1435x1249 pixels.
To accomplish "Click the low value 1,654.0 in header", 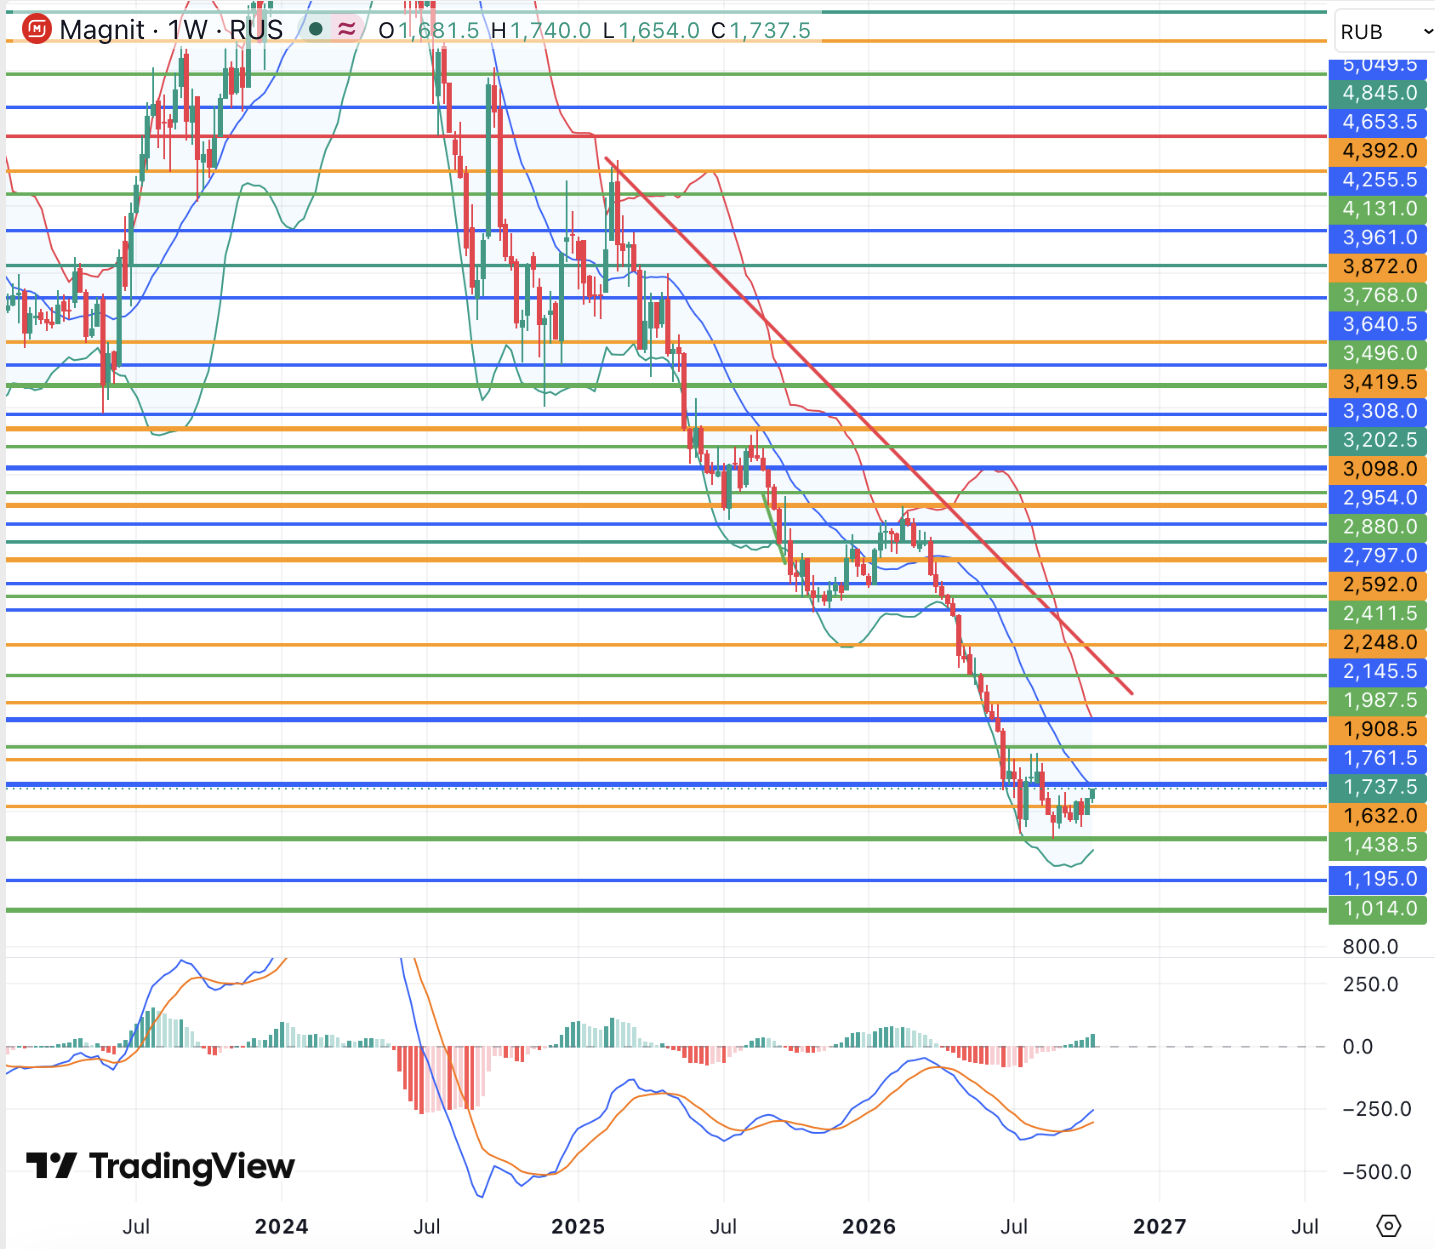I will 659,30.
